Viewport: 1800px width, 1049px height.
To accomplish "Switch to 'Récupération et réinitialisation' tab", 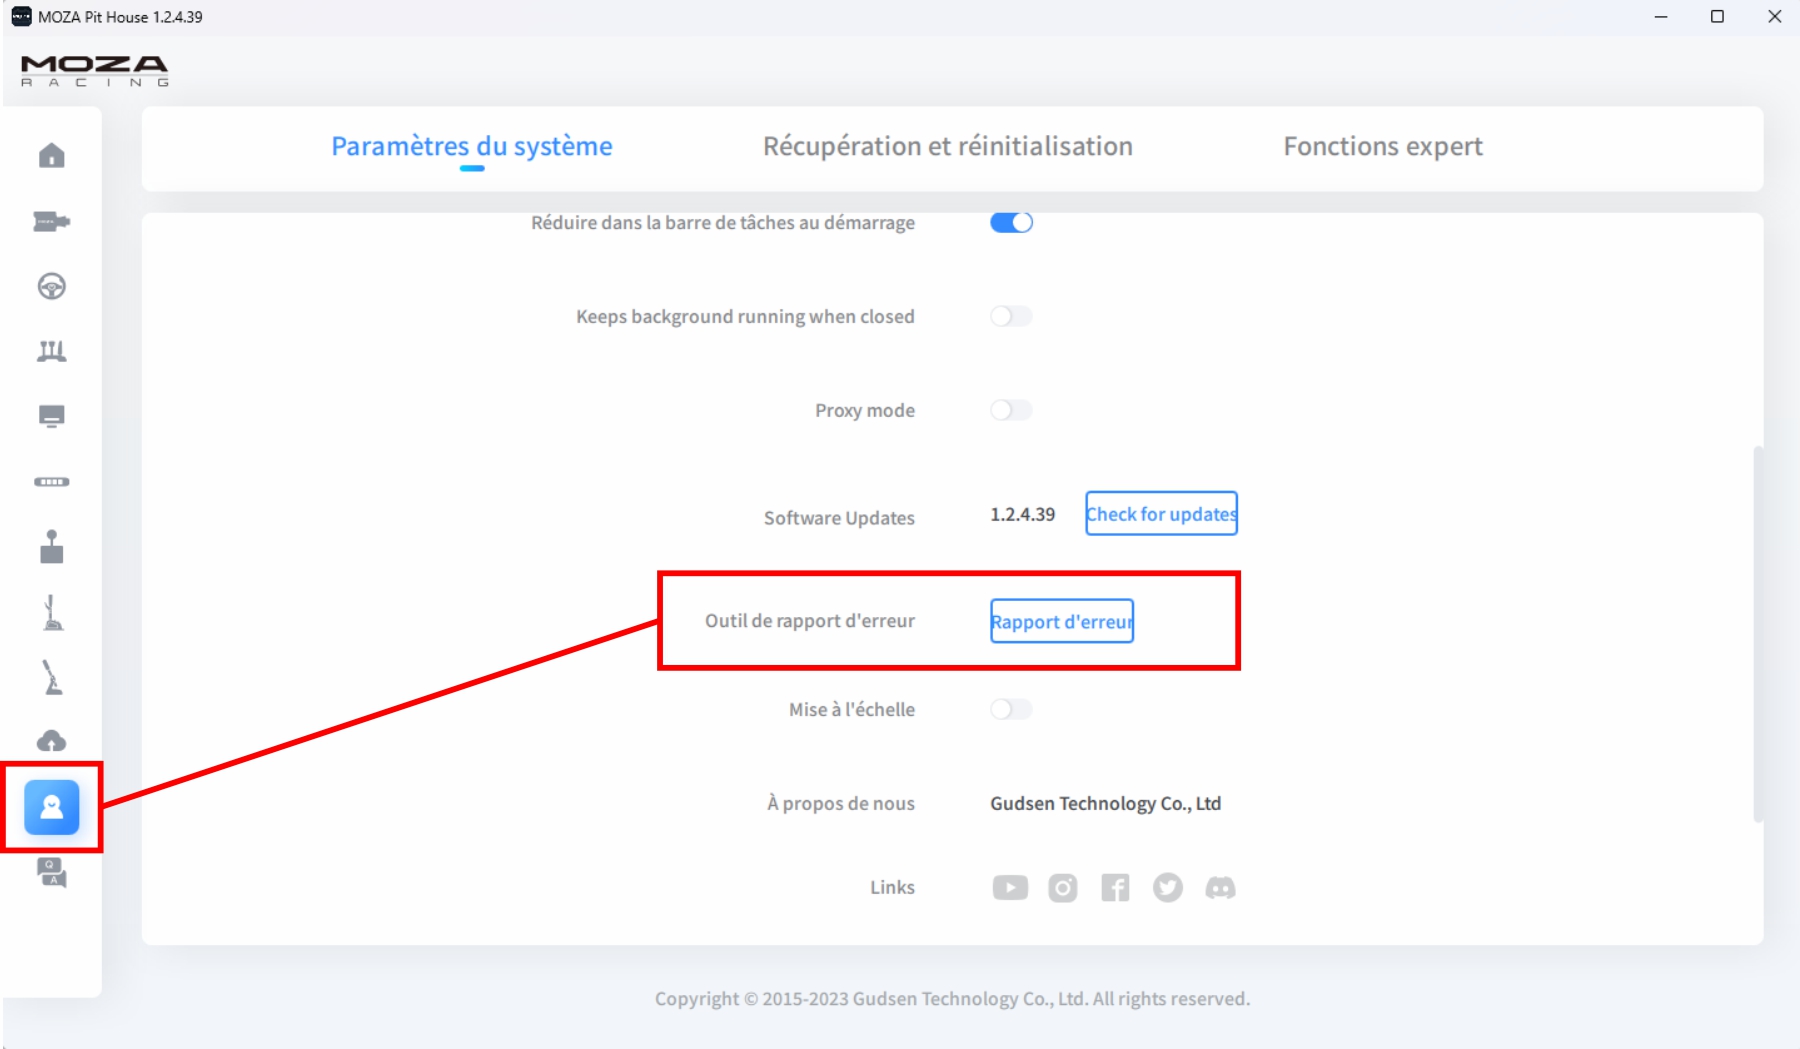I will pos(947,147).
